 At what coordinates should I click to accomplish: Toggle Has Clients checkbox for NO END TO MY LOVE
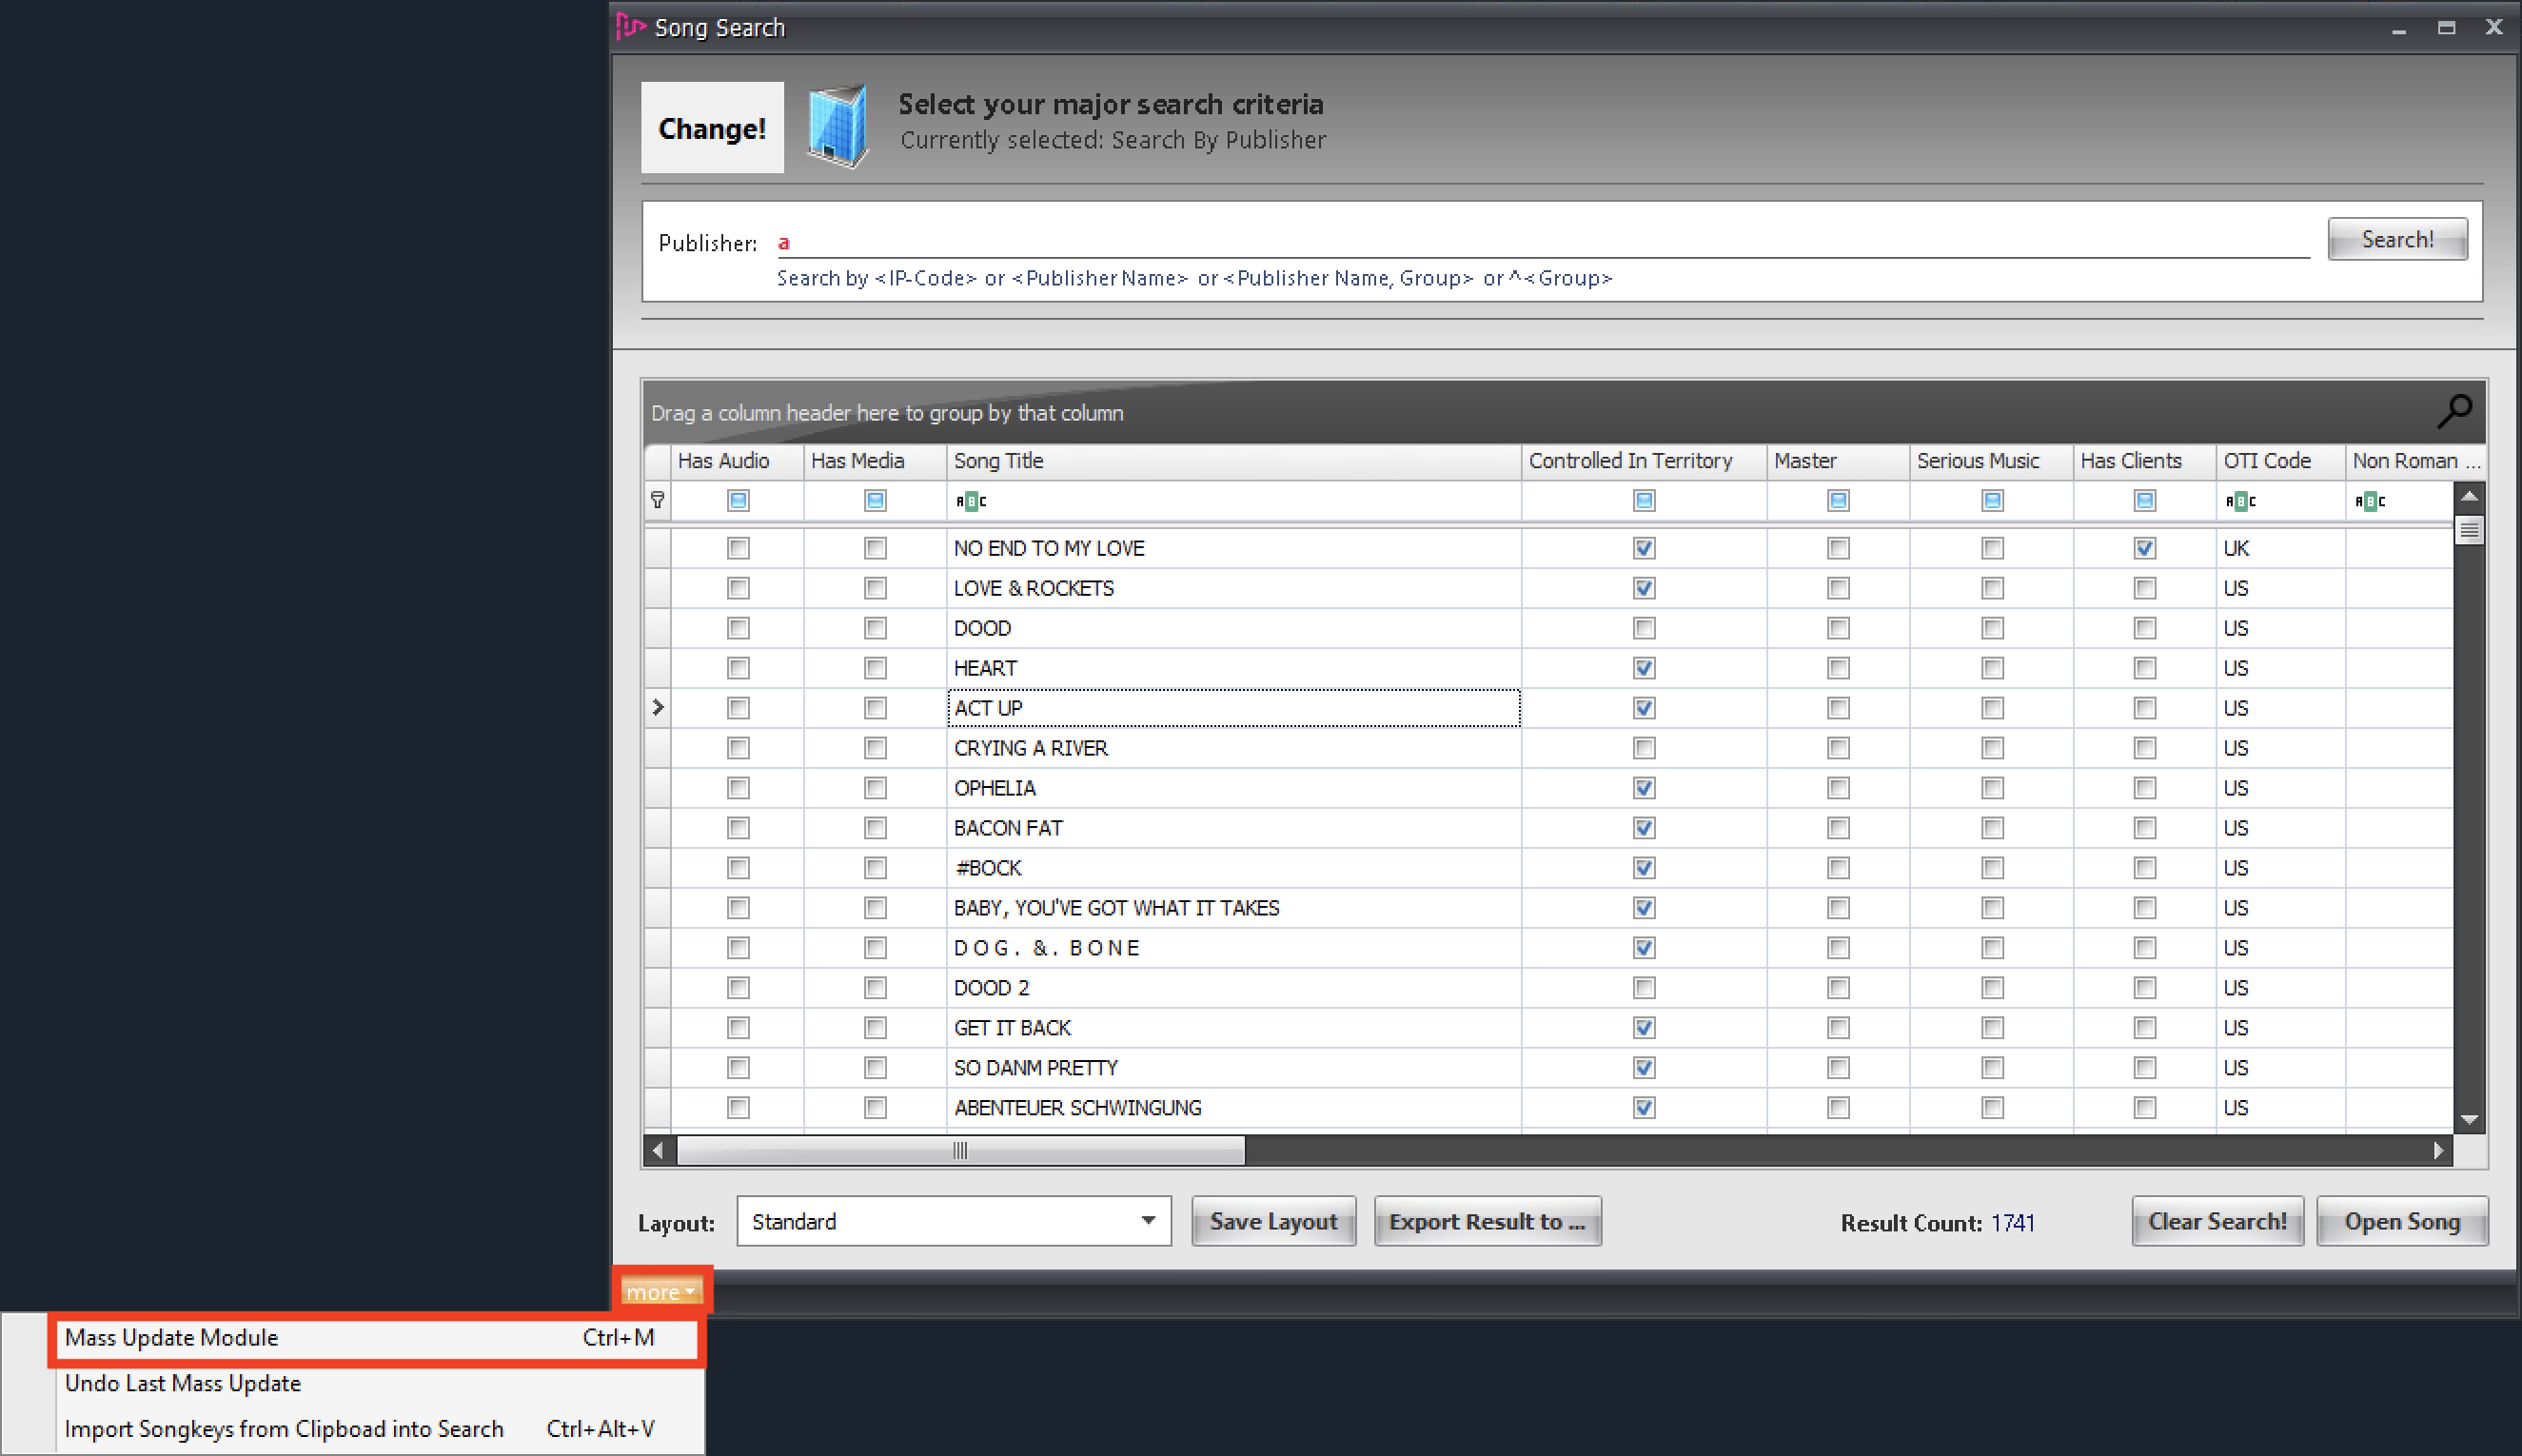click(2144, 548)
